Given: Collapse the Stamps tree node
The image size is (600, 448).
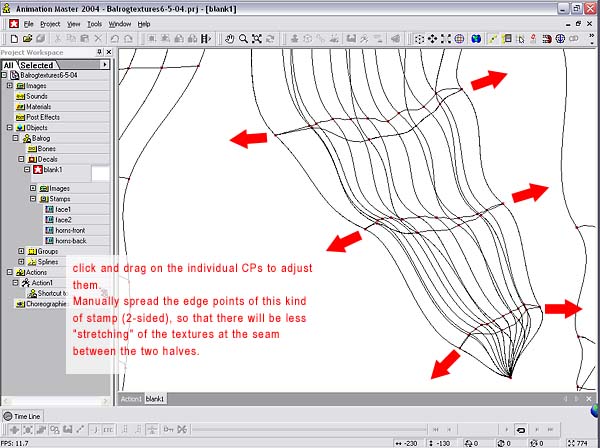Looking at the screenshot, I should pyautogui.click(x=33, y=199).
